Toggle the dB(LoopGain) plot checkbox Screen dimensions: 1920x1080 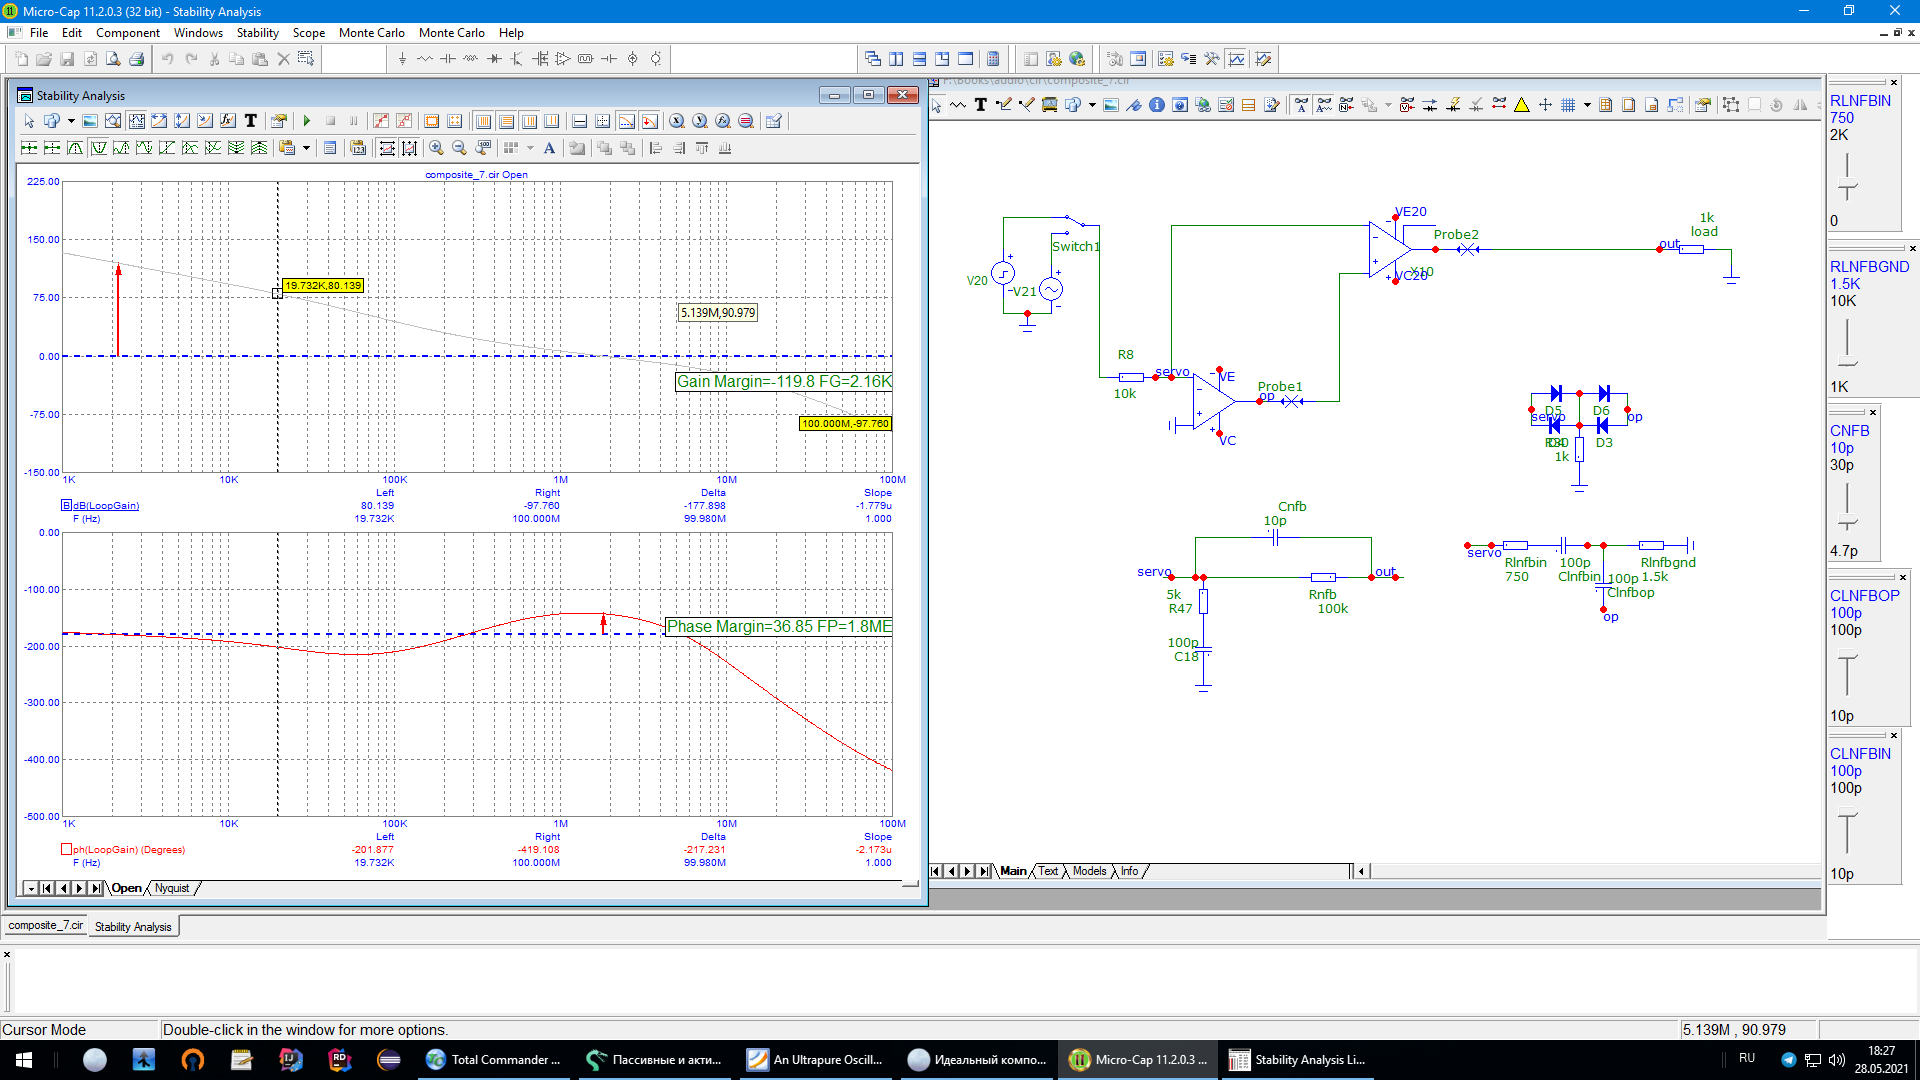(x=67, y=506)
